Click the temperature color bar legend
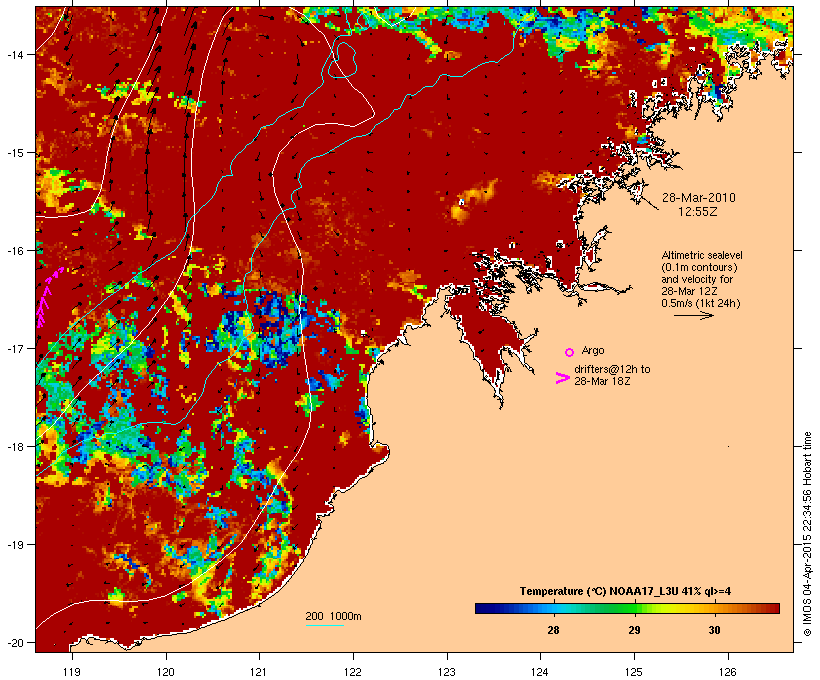Image resolution: width=820 pixels, height=680 pixels. (x=627, y=608)
